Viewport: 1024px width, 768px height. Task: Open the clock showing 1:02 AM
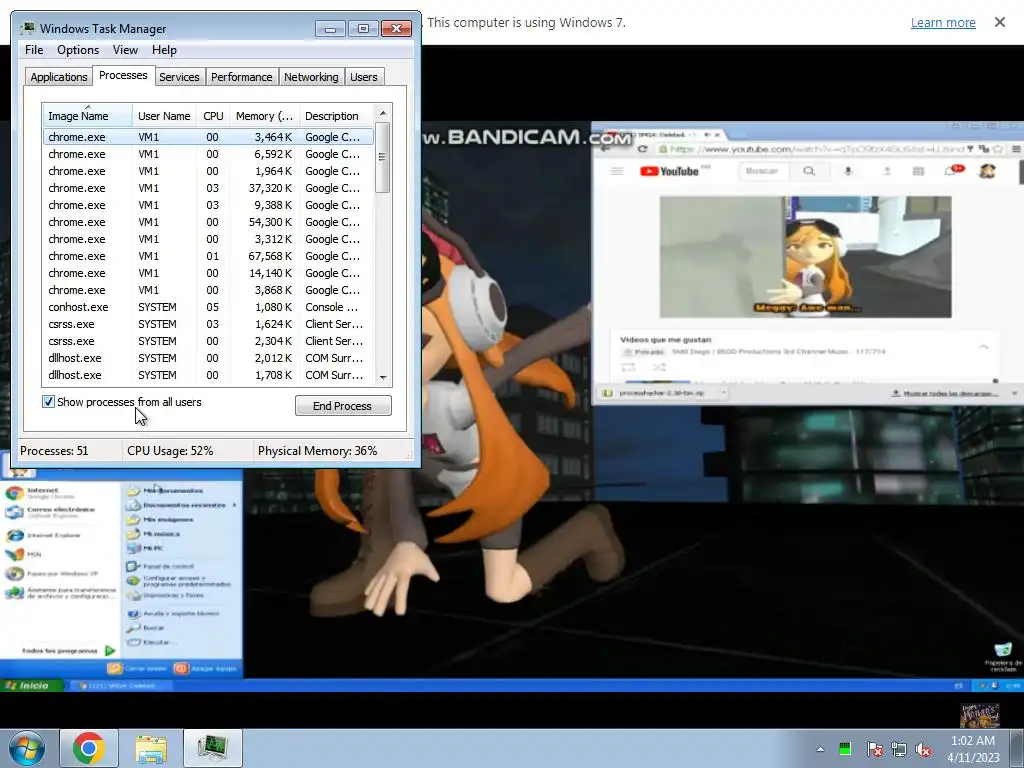pyautogui.click(x=973, y=749)
